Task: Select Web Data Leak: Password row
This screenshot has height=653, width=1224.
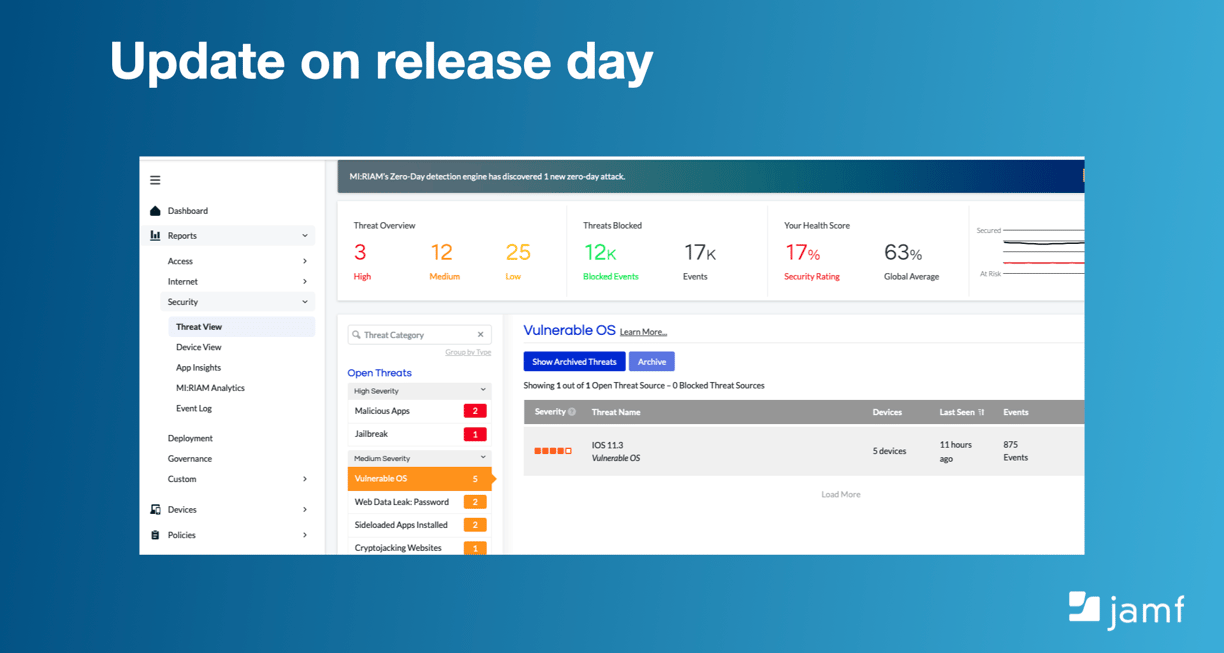Action: pyautogui.click(x=419, y=502)
